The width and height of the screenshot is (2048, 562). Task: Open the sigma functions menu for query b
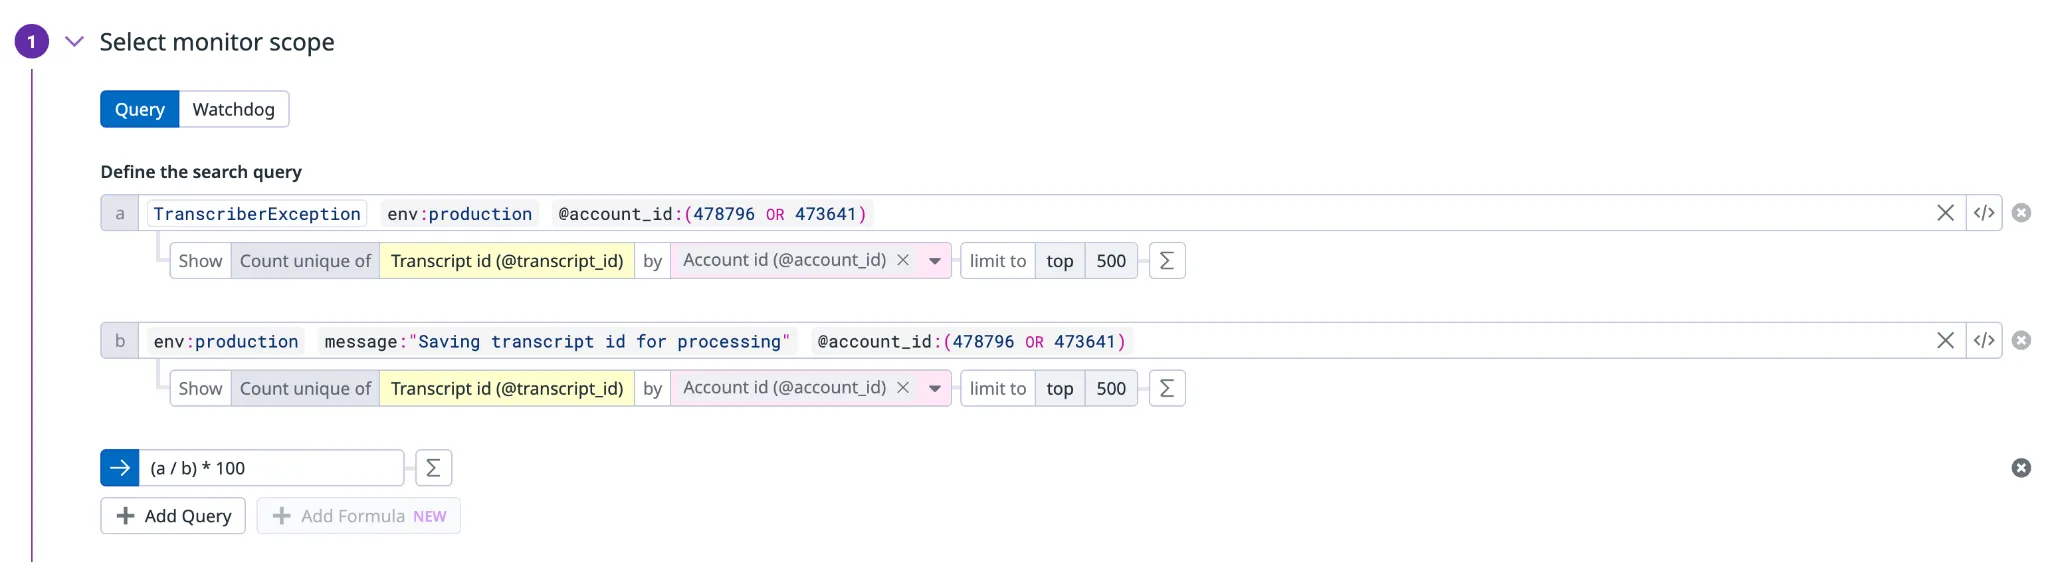pos(1167,389)
